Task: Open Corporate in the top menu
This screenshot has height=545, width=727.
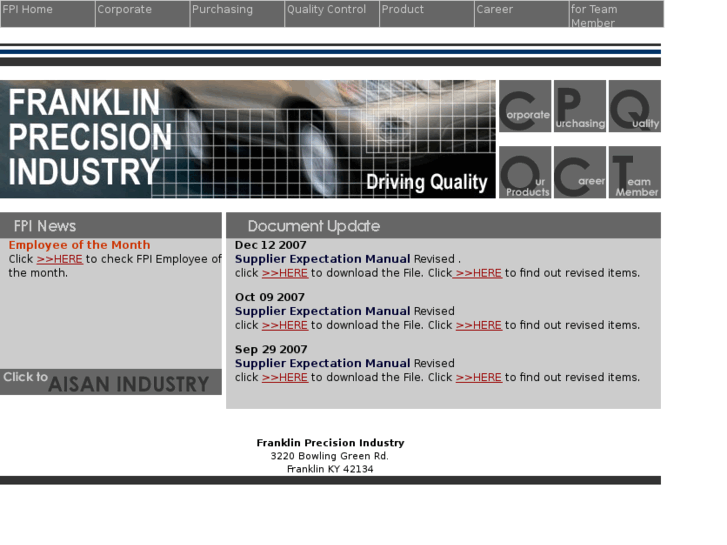Action: pyautogui.click(x=142, y=14)
